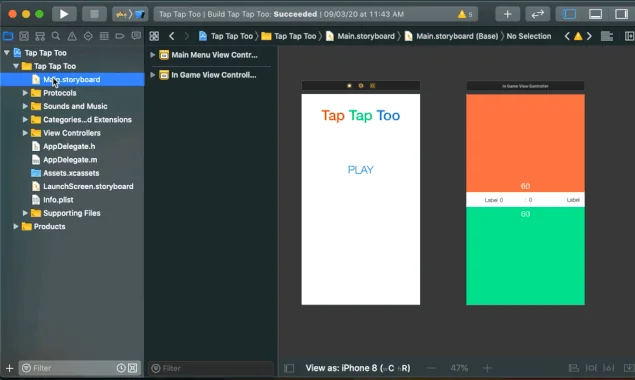Viewport: 635px width, 380px height.
Task: Go forward in editor history
Action: tap(187, 36)
